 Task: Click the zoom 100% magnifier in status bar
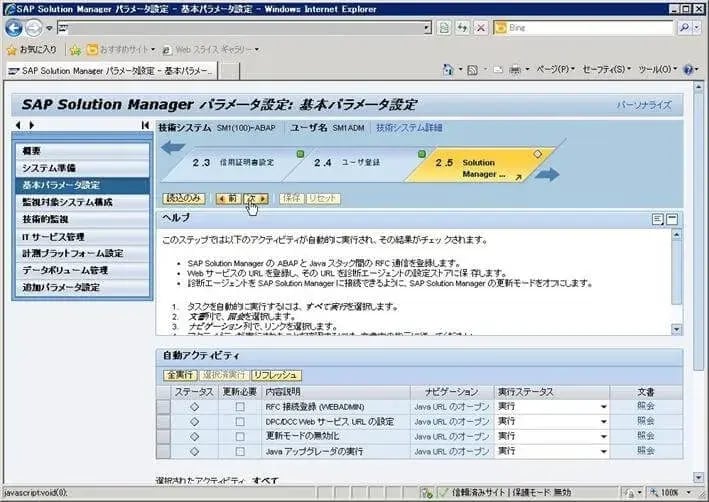pos(654,492)
